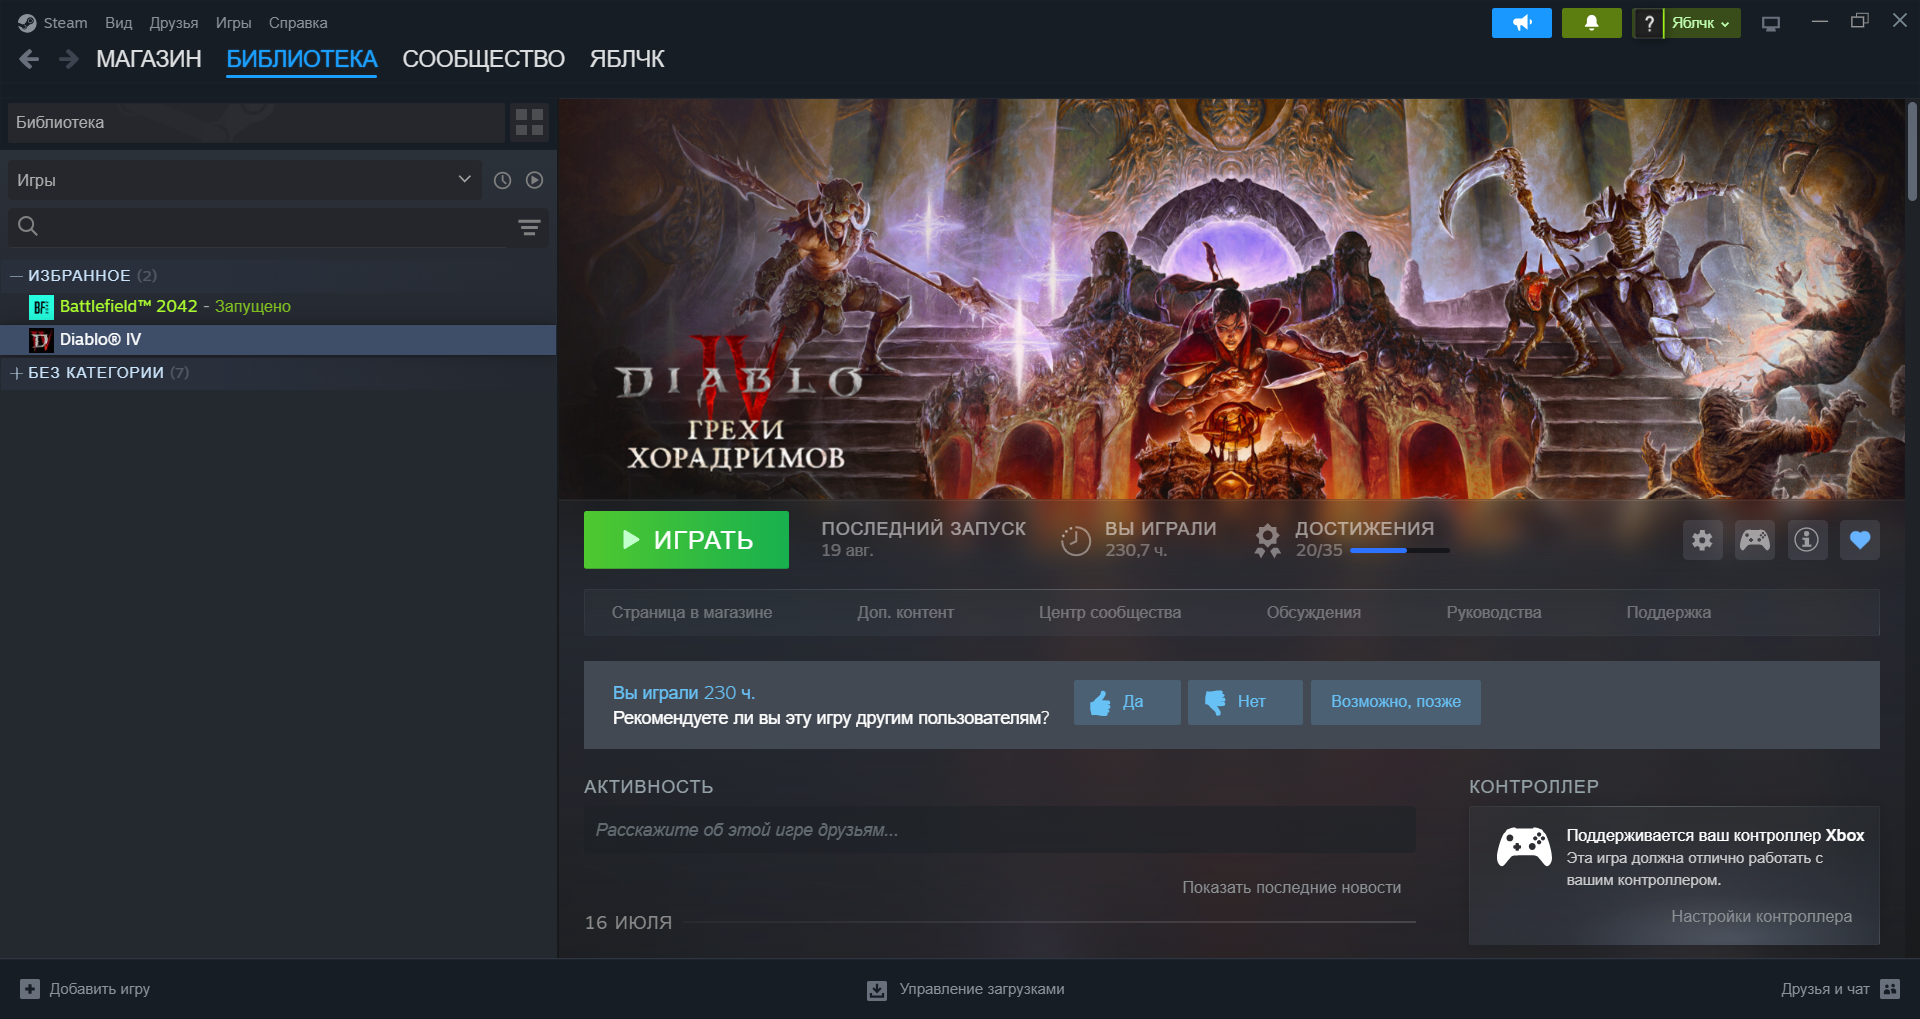Viewport: 1920px width, 1019px height.
Task: Click the Steam logo icon in menu bar
Action: 27,23
